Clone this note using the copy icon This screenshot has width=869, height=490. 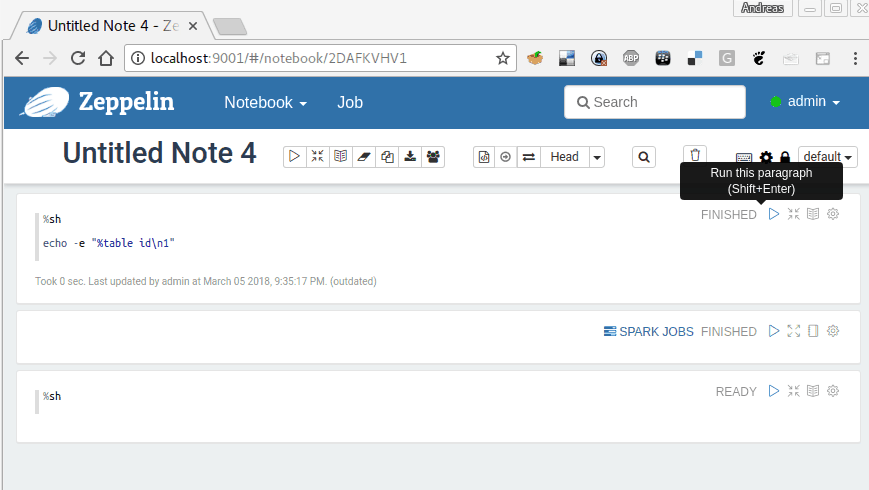(x=387, y=157)
